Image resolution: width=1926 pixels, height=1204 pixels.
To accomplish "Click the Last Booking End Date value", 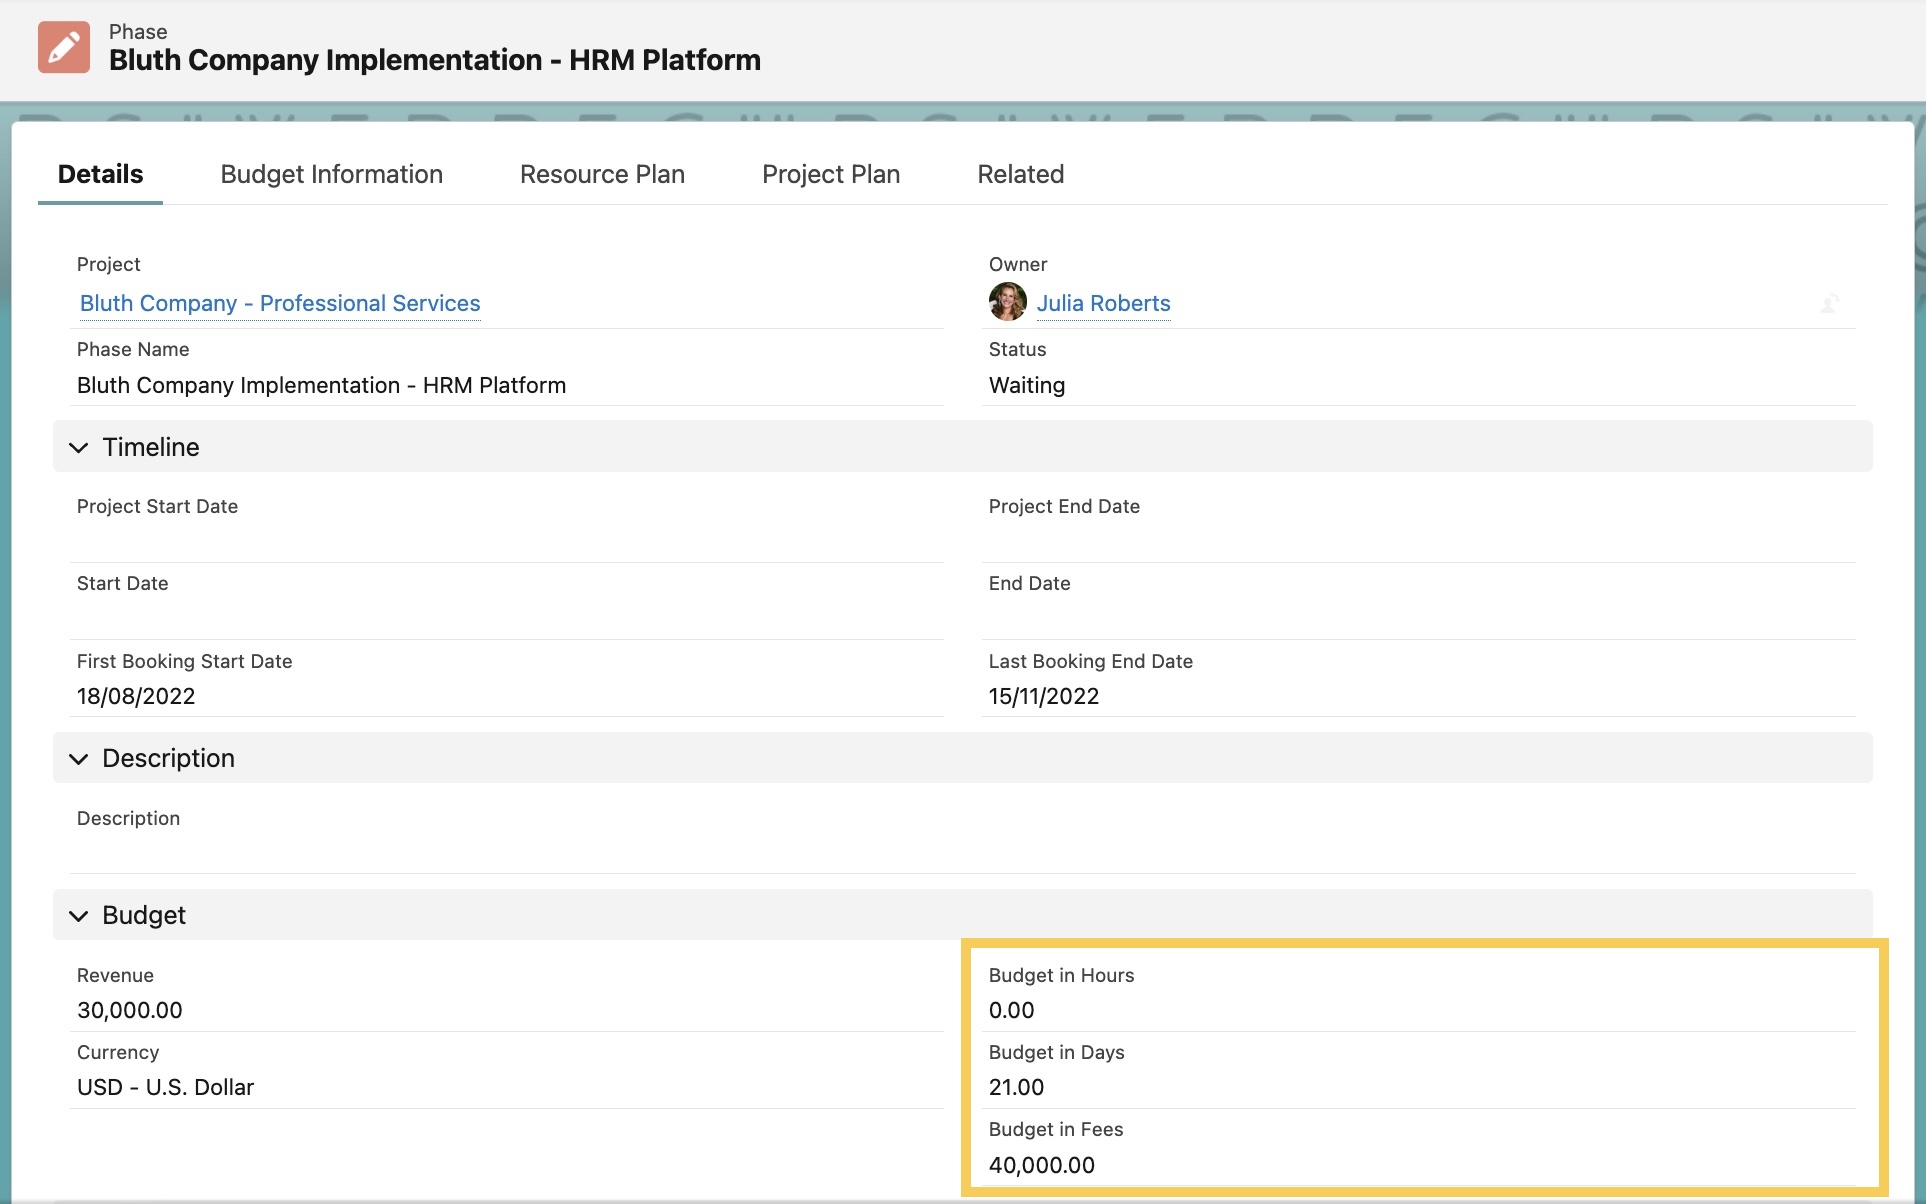I will tap(1043, 696).
